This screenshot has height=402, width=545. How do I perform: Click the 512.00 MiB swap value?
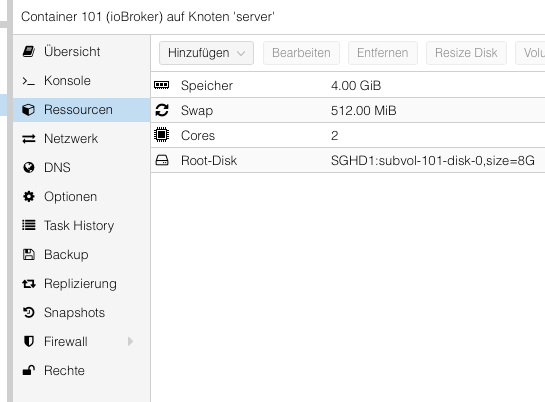click(364, 110)
